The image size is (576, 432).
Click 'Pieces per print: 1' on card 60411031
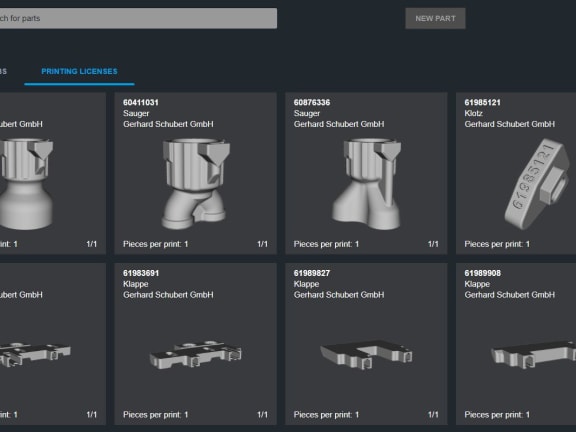[156, 244]
